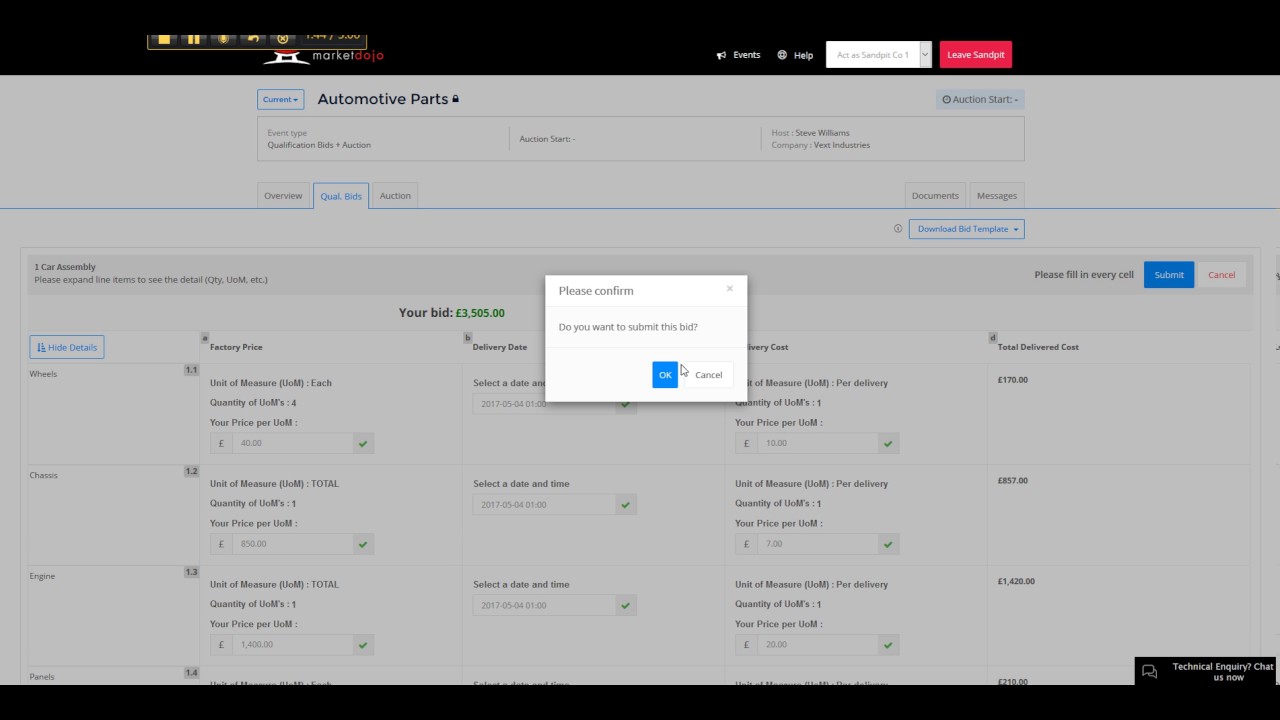Click the Chassis delivery cost field 7.00
Viewport: 1280px width, 720px height.
click(x=818, y=544)
